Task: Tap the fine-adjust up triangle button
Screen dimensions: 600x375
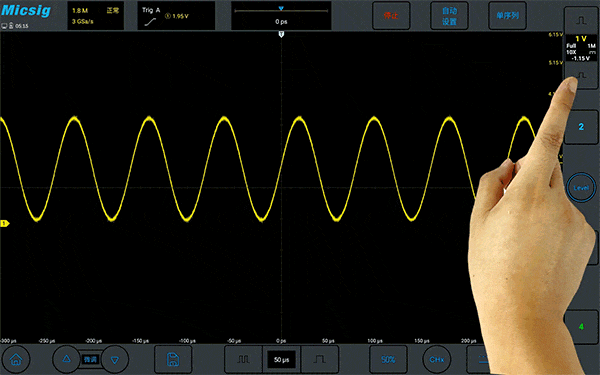Action: click(x=66, y=359)
